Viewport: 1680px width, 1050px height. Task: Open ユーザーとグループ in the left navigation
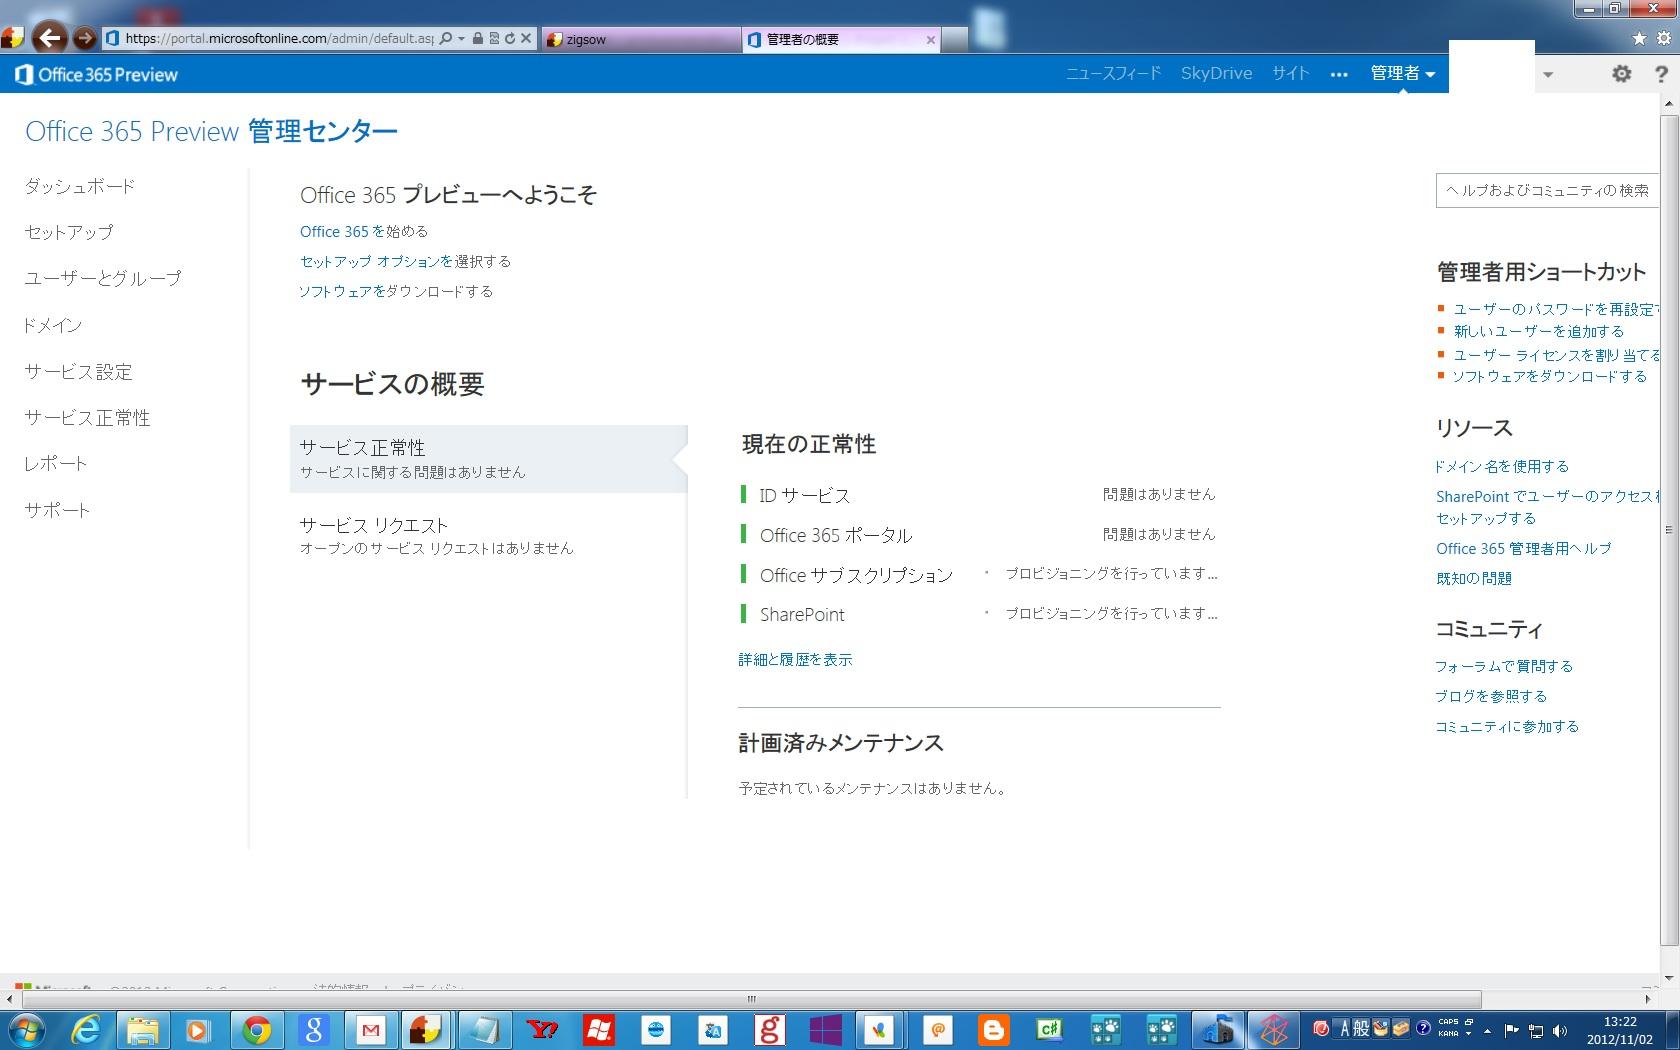point(103,278)
